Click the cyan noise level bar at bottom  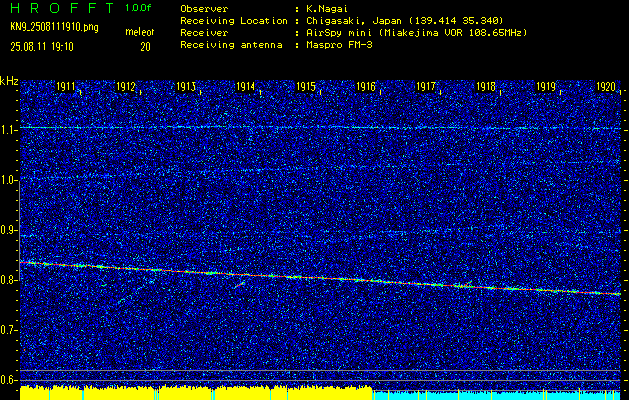pos(497,395)
